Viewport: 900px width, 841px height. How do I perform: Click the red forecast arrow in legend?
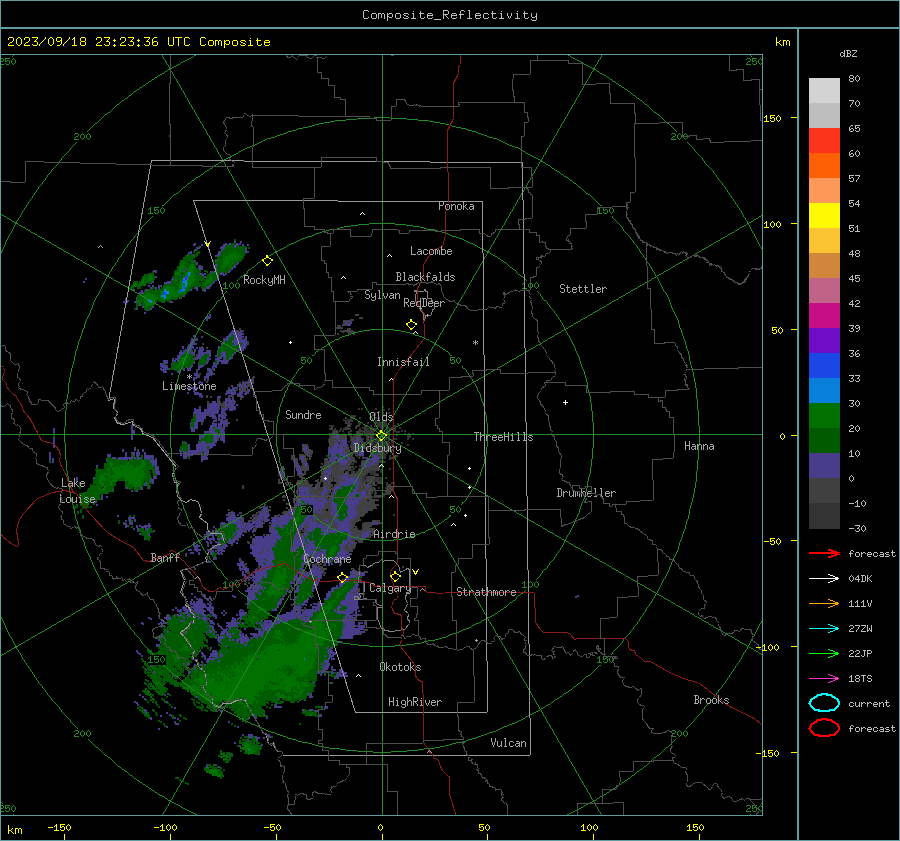pos(824,553)
